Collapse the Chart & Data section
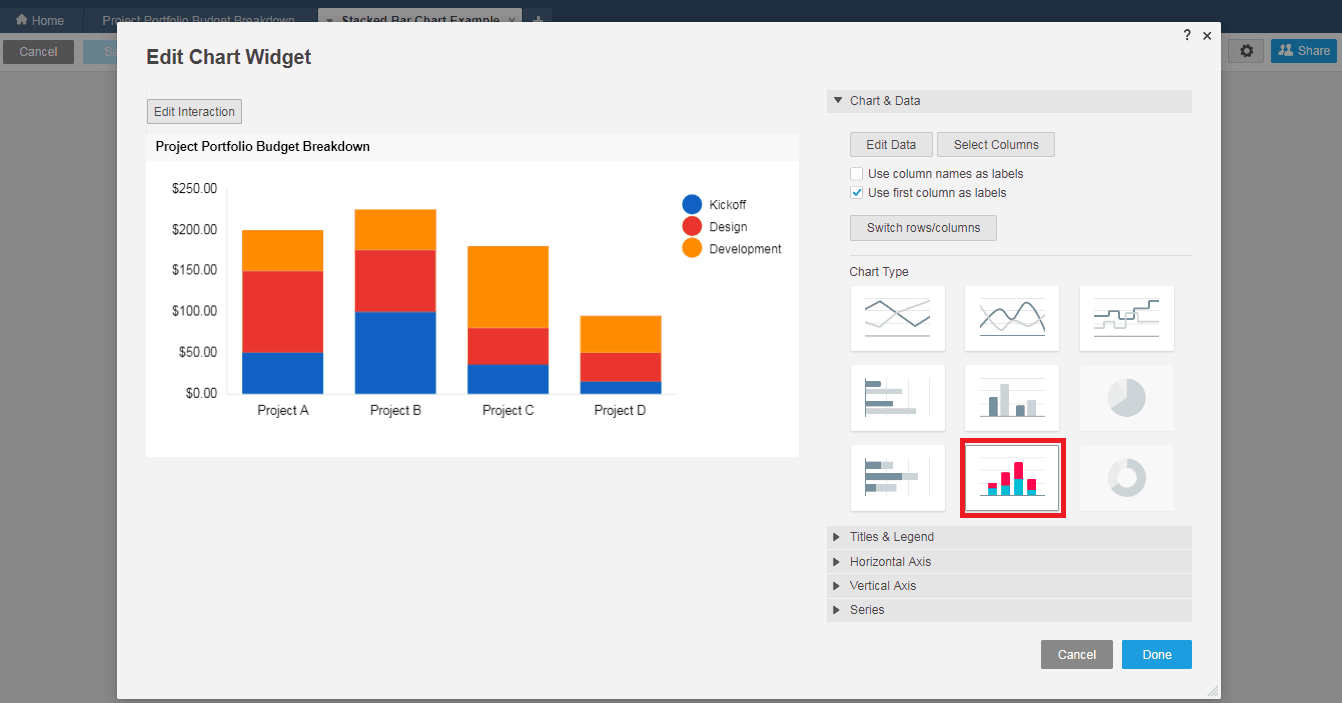Screen dimensions: 1342x703 838,101
